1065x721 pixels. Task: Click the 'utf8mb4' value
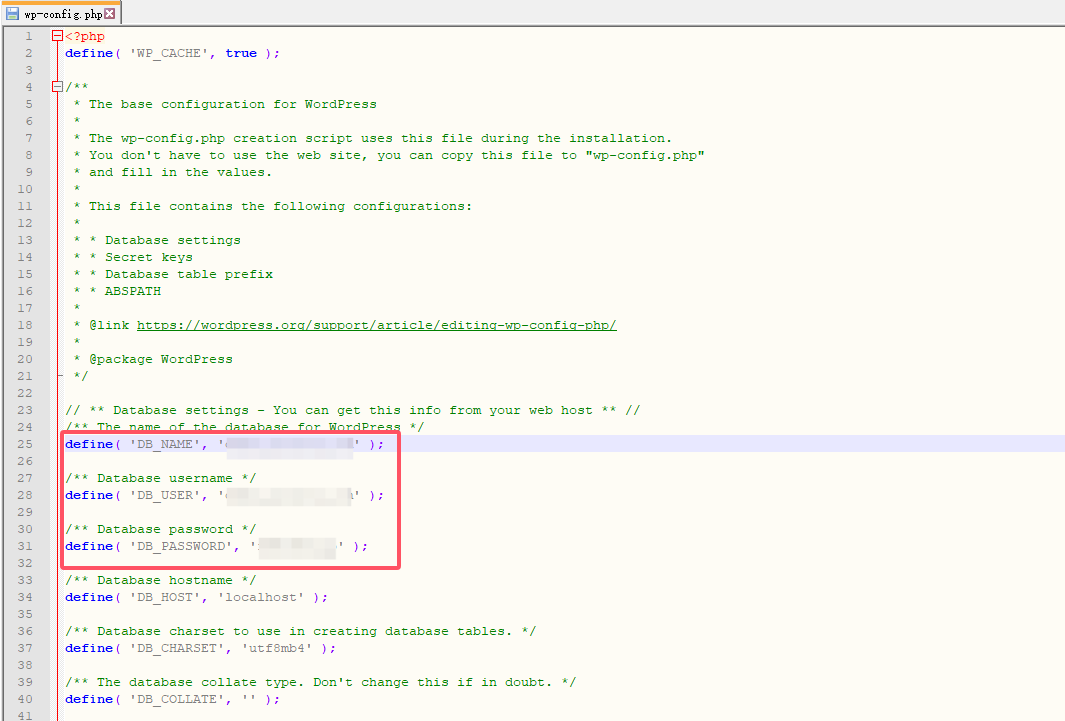277,648
